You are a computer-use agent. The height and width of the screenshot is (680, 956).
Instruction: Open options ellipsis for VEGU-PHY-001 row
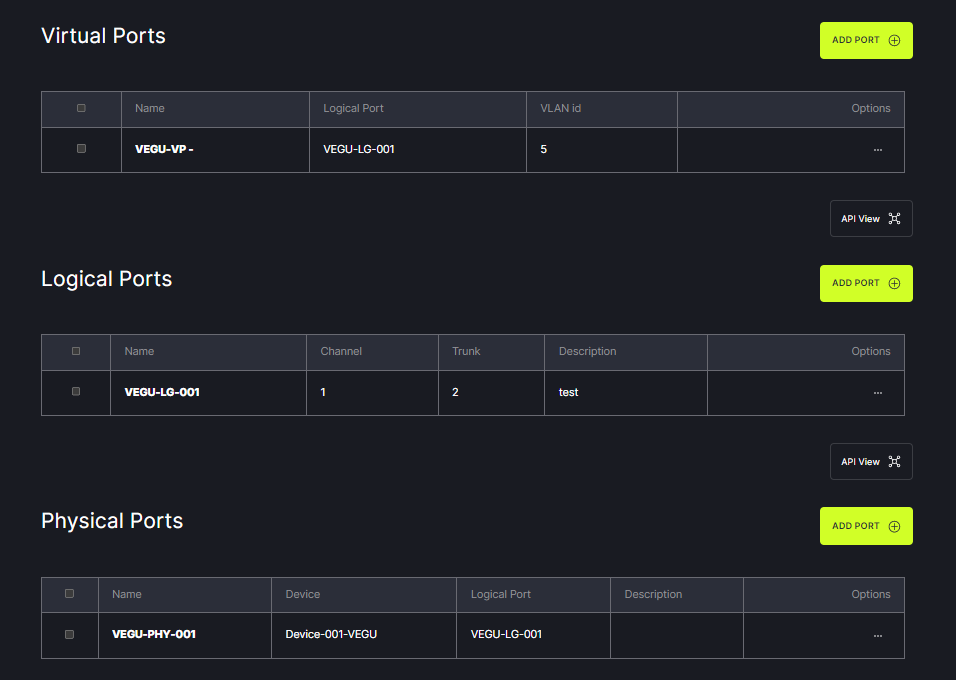[877, 636]
